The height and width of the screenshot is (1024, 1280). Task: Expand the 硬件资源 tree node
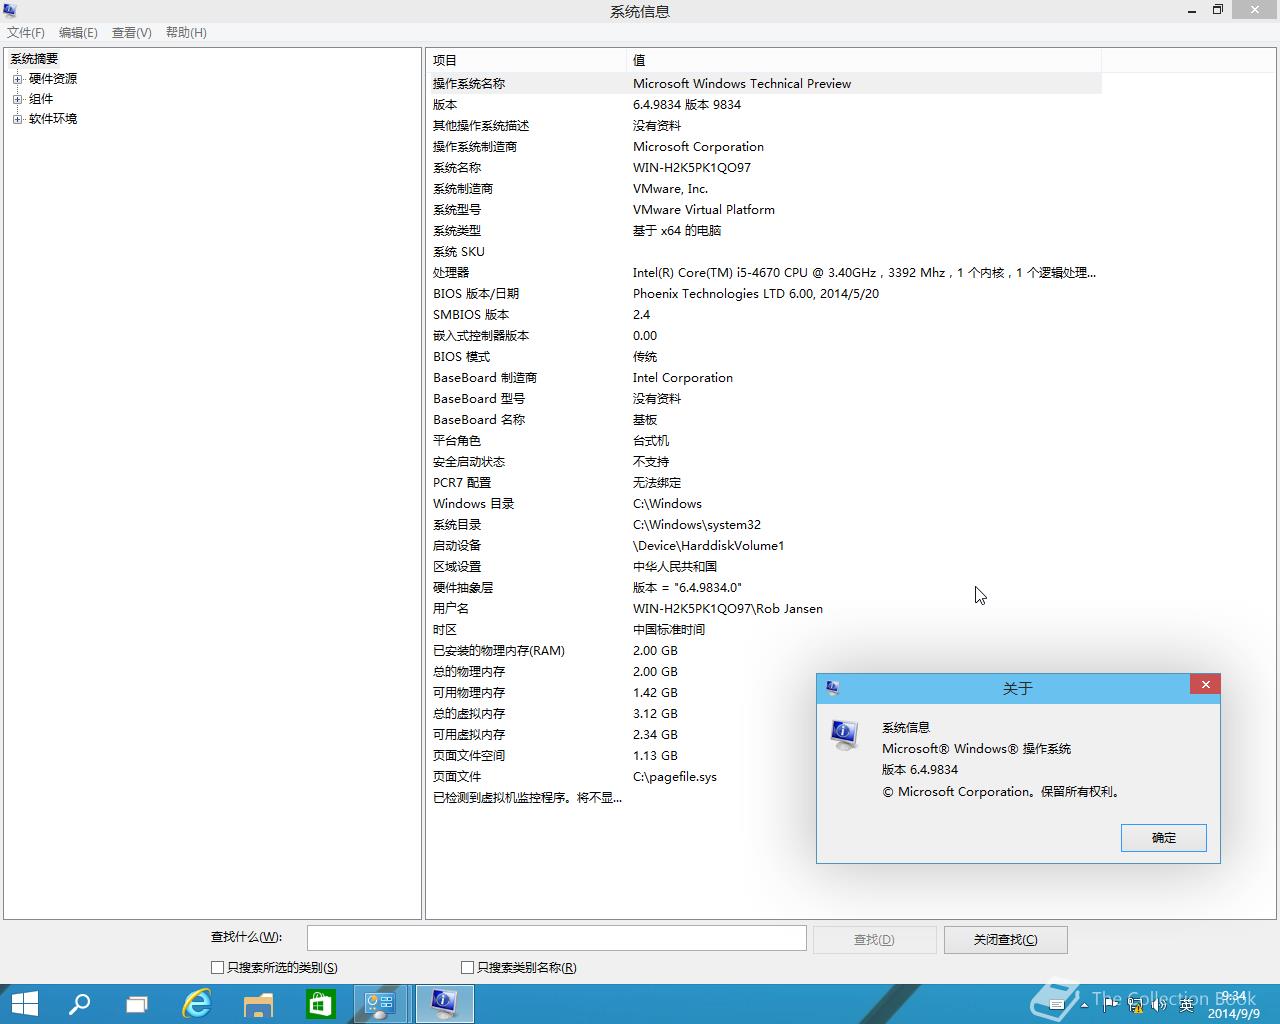point(17,79)
